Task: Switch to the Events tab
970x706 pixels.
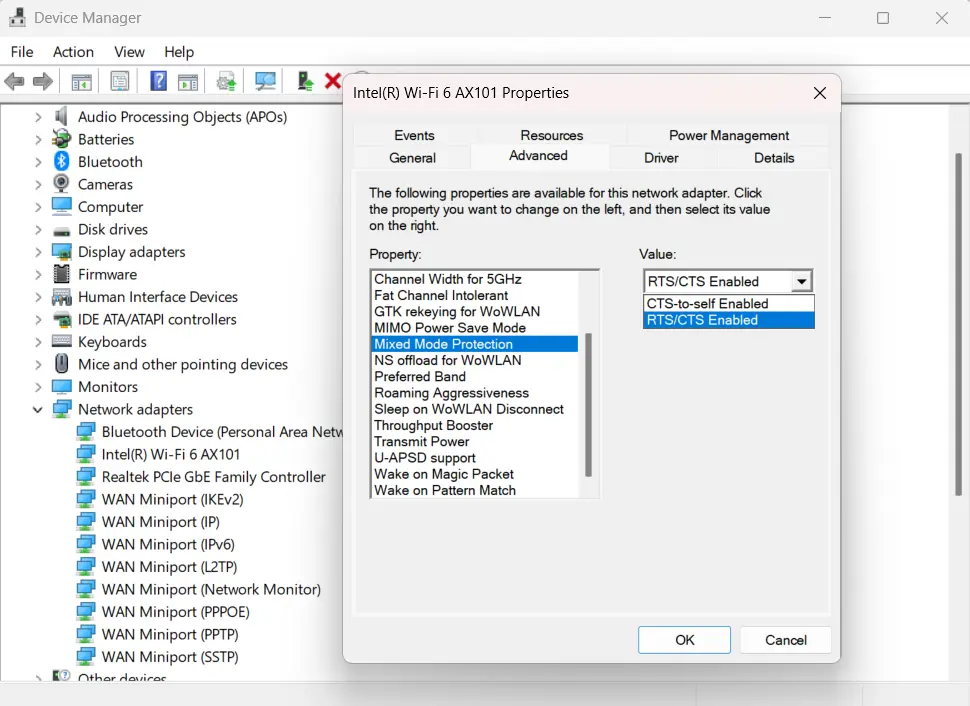Action: click(x=414, y=135)
